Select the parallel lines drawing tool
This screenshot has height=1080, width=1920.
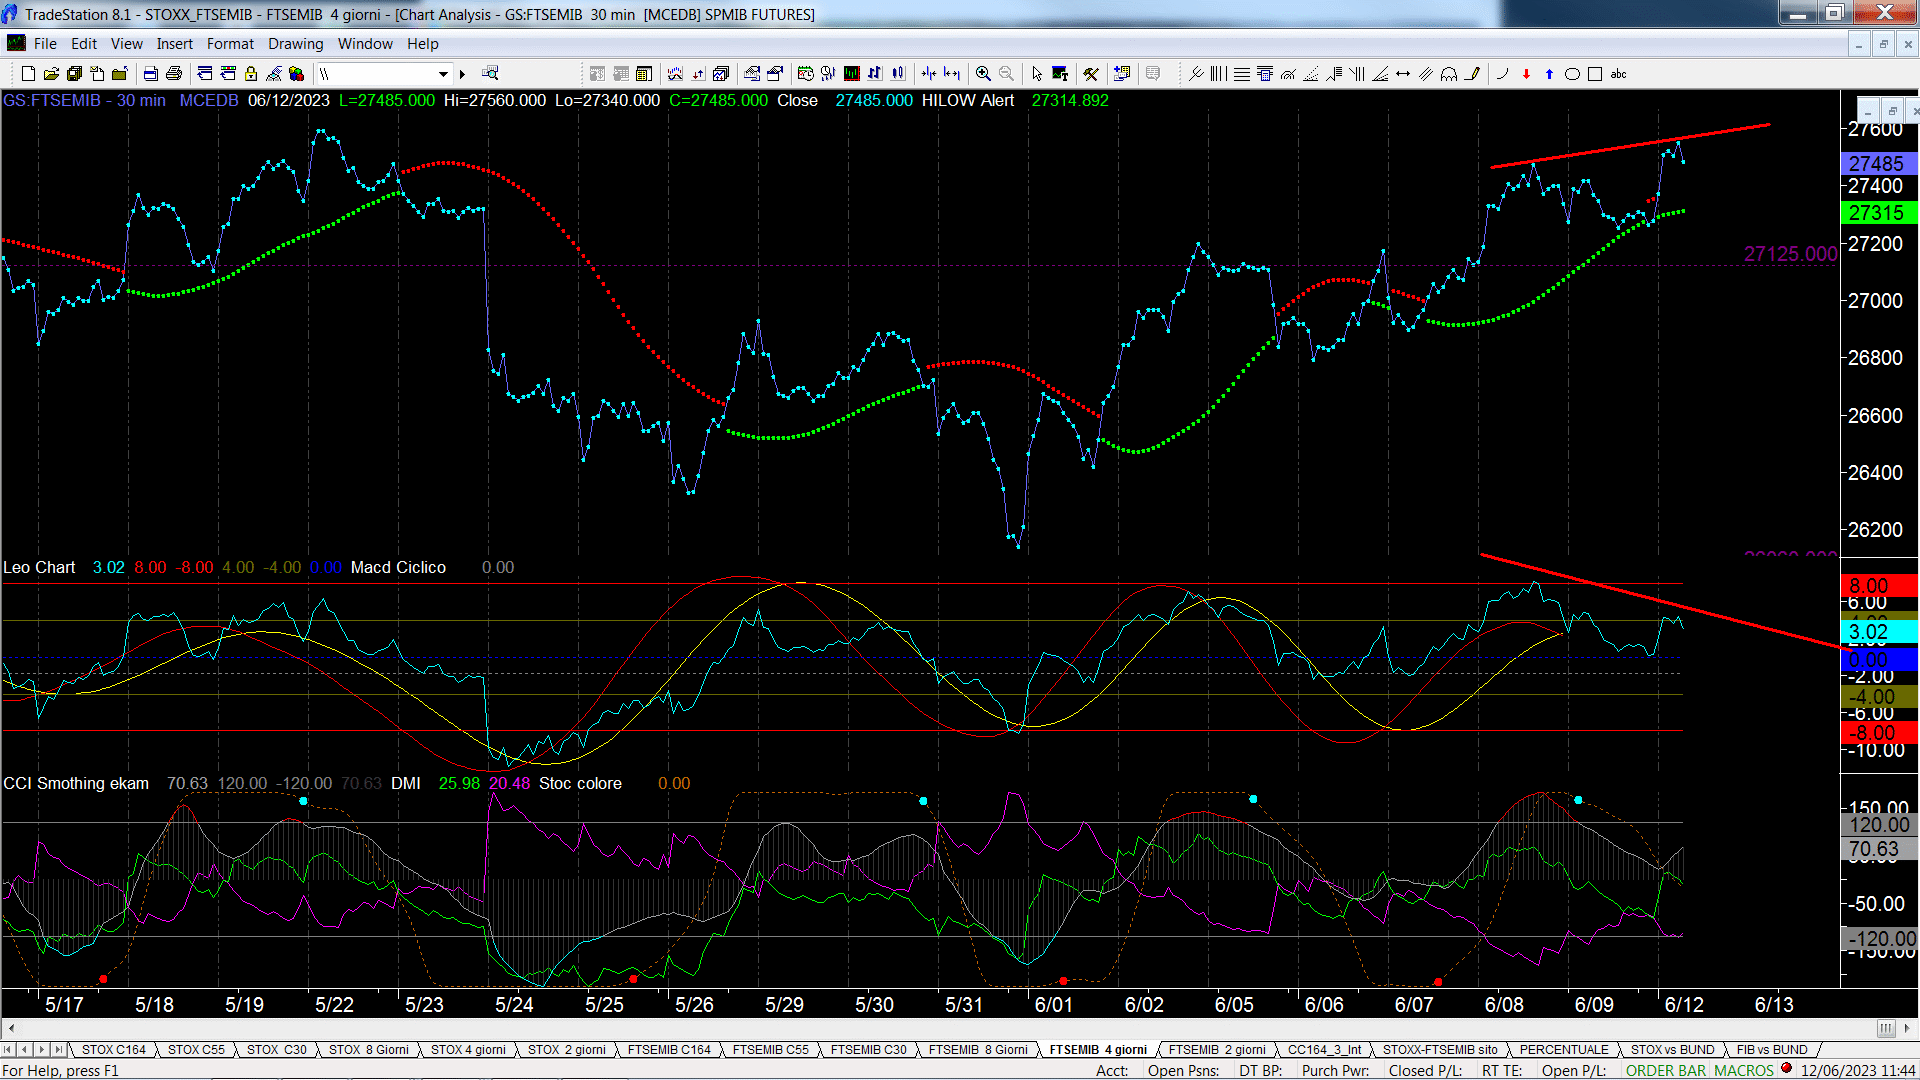[x=1426, y=74]
